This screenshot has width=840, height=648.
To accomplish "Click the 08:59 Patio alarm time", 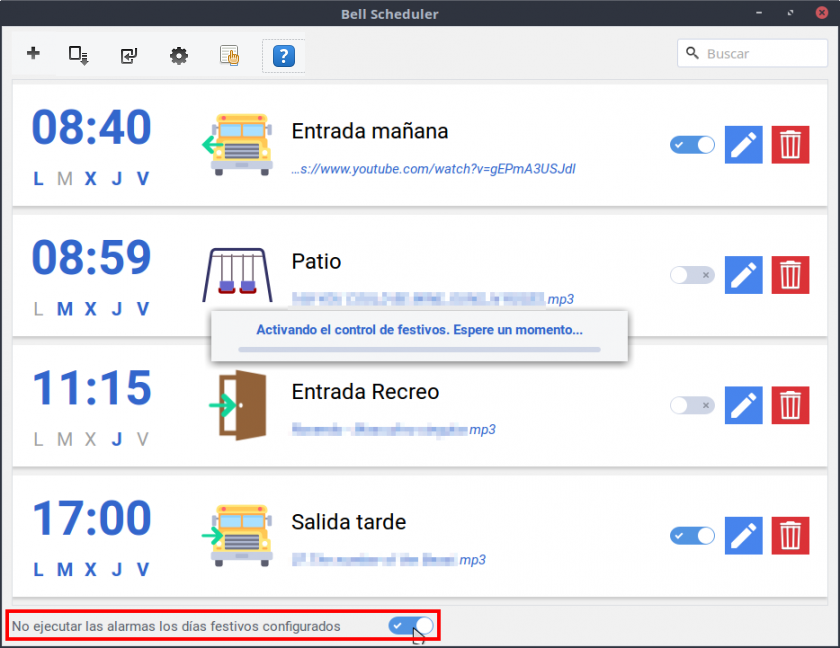I will click(x=91, y=258).
